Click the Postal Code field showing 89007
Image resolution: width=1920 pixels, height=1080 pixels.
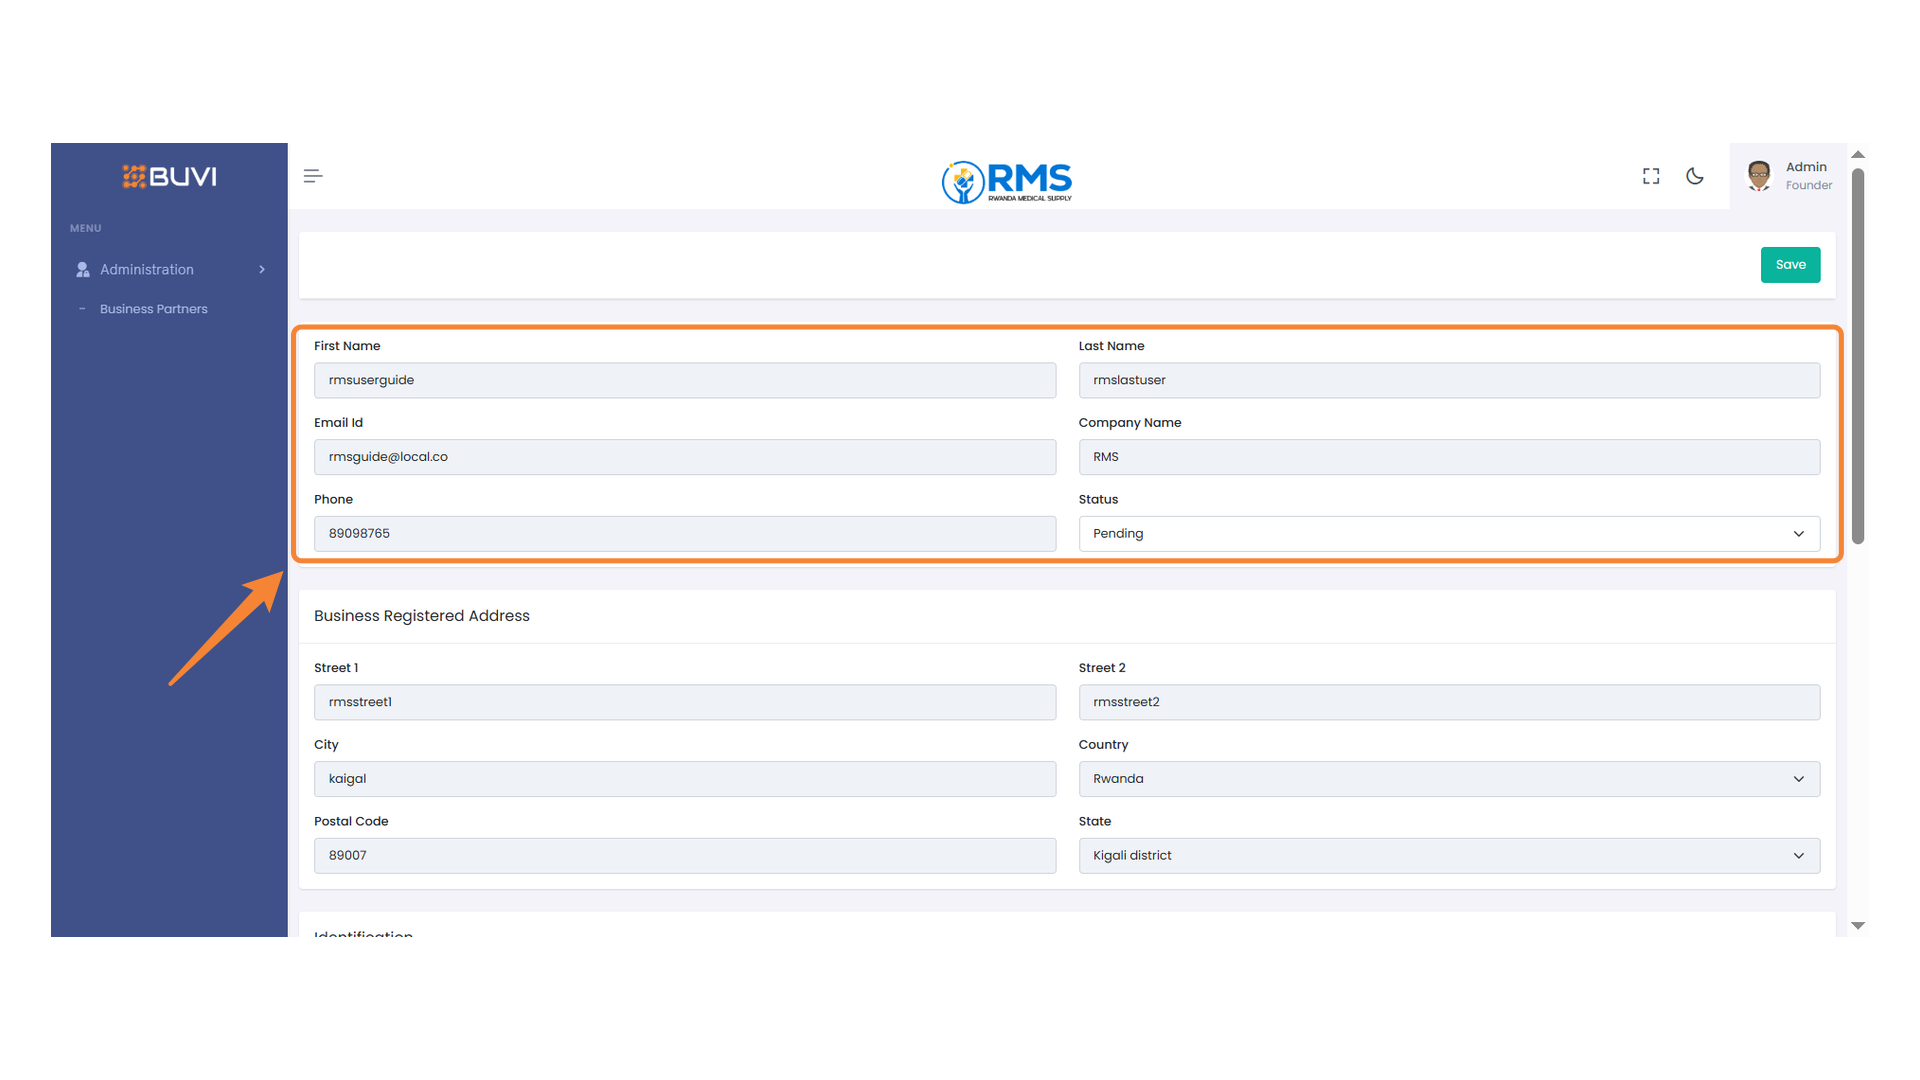coord(685,855)
